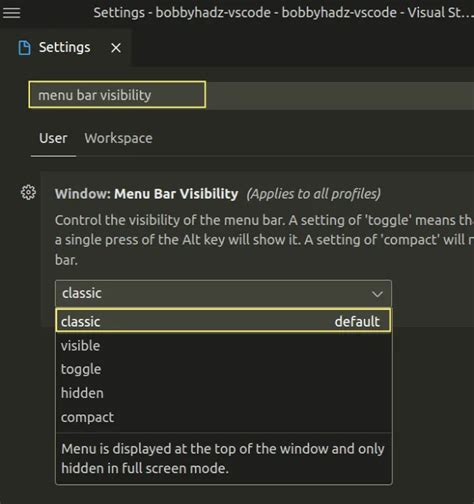
Task: Choose the visible option
Action: click(x=223, y=346)
